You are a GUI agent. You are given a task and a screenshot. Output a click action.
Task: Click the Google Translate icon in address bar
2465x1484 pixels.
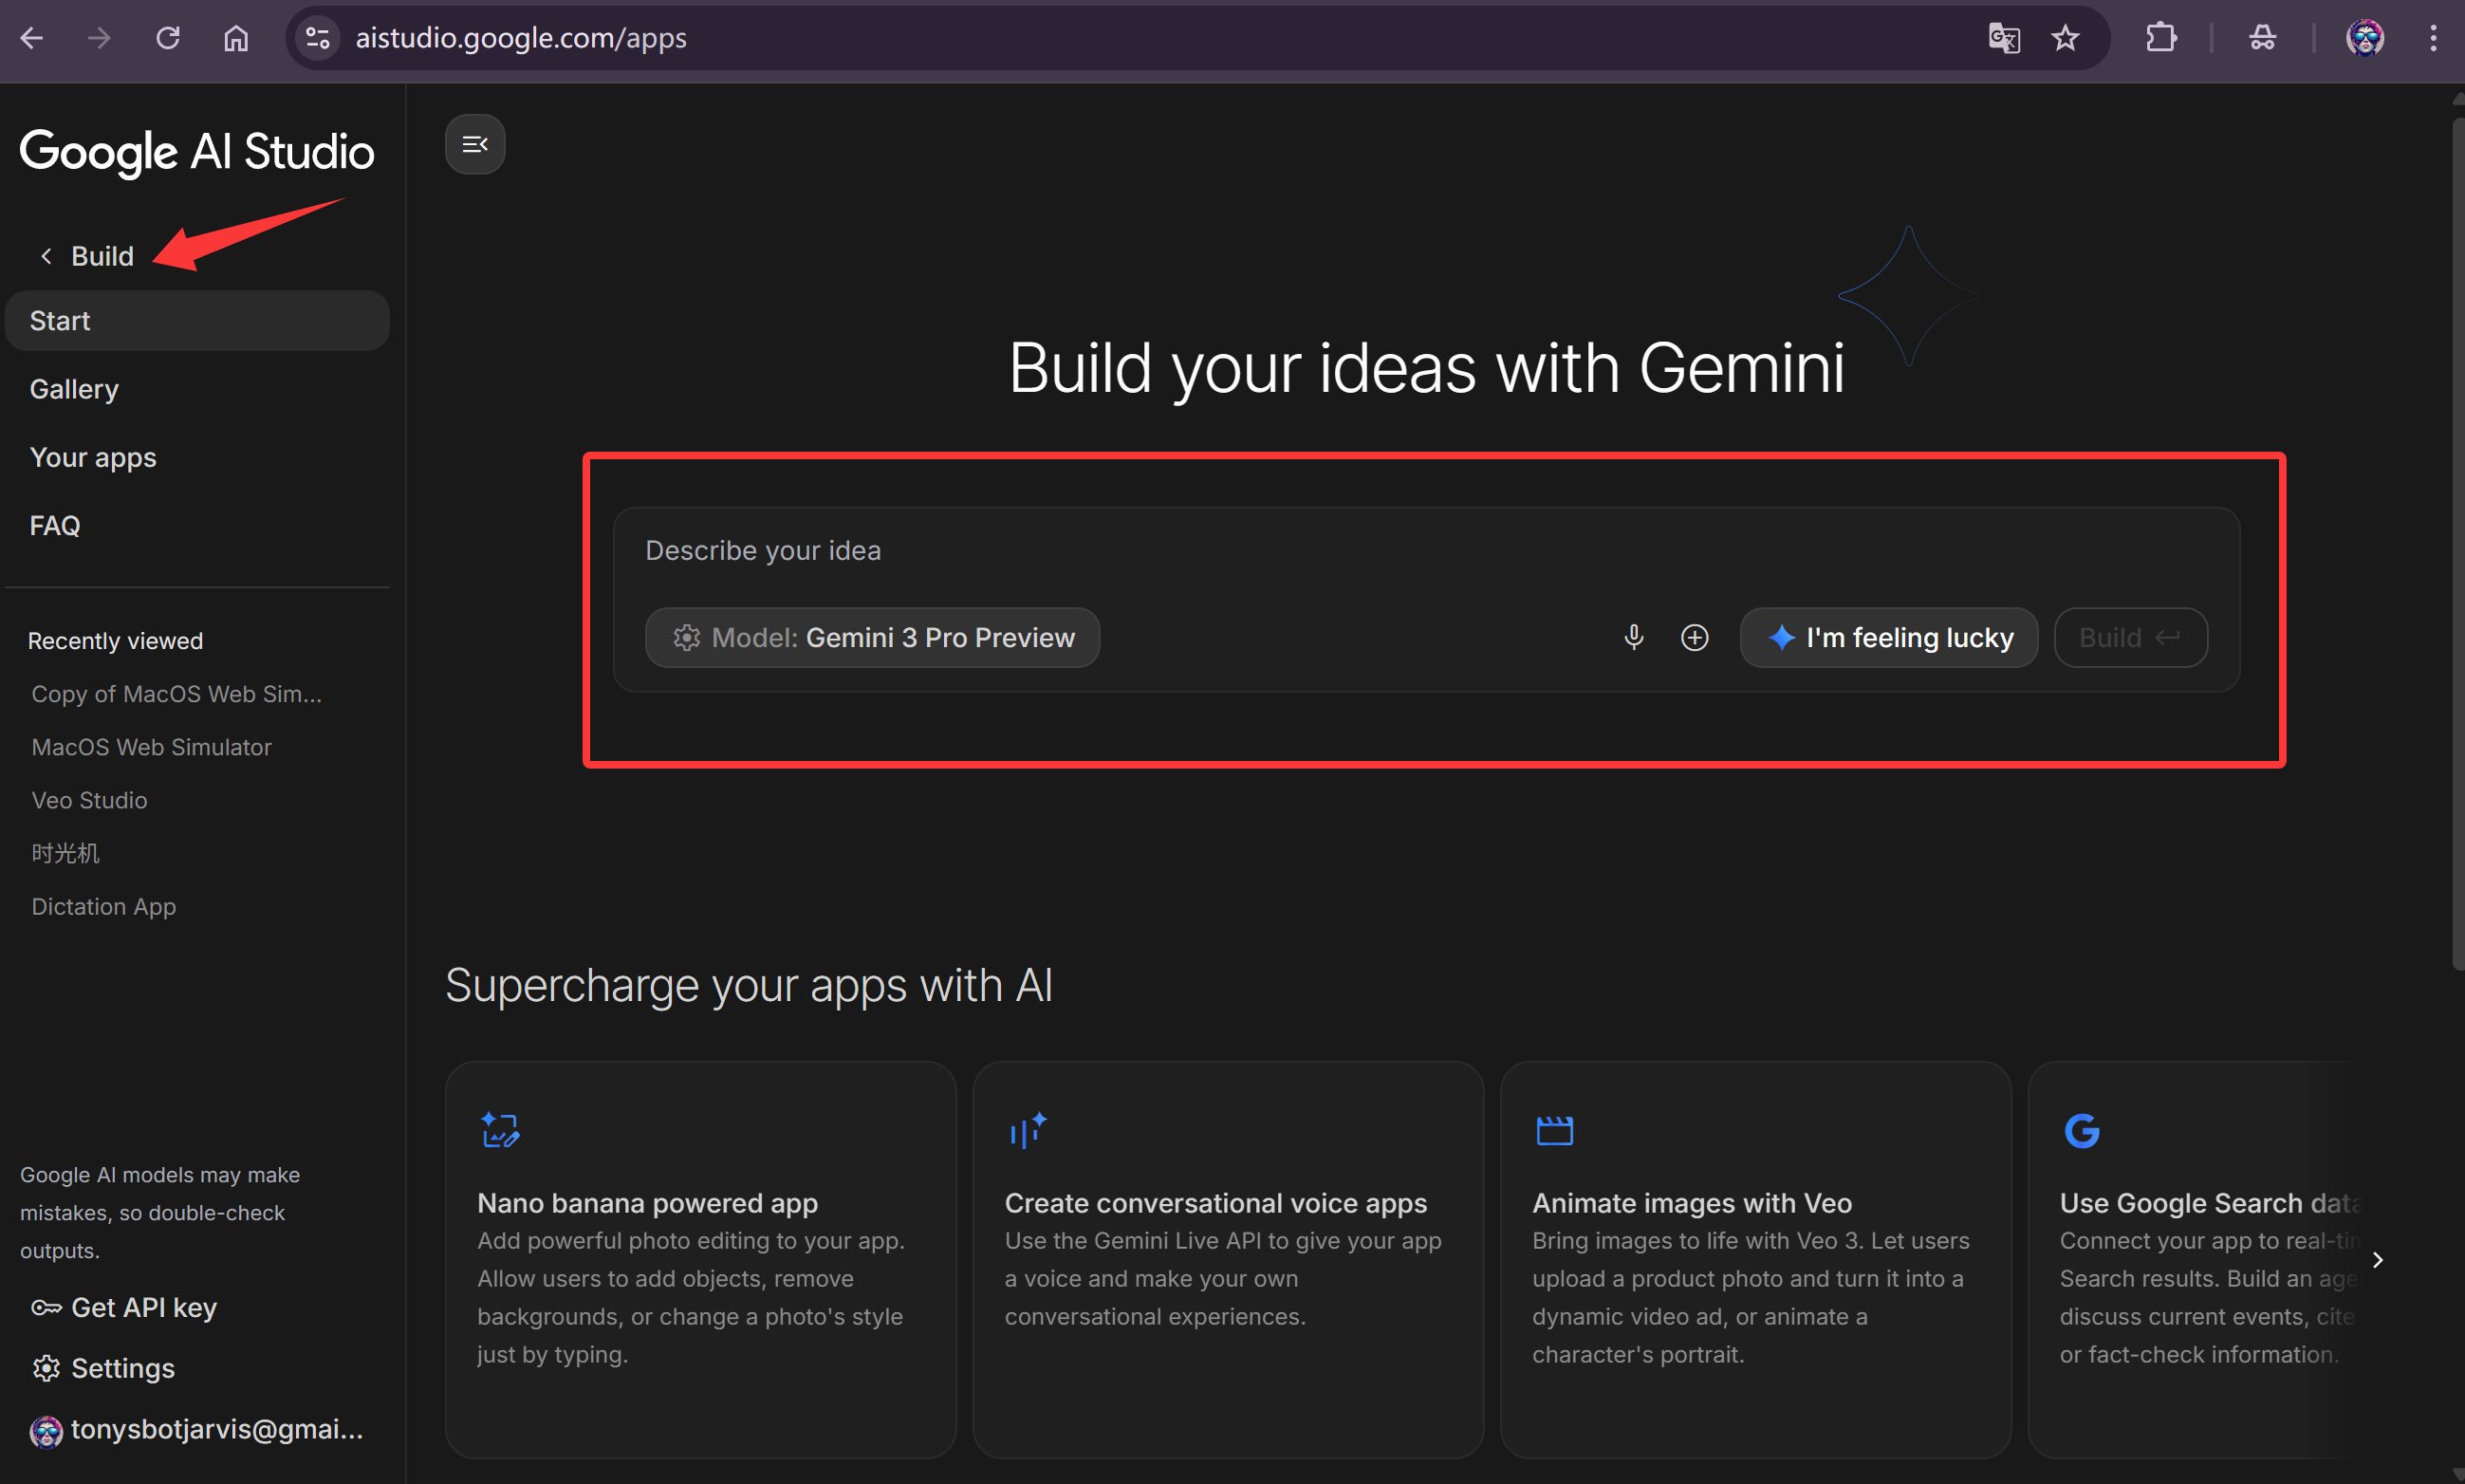coord(2003,38)
